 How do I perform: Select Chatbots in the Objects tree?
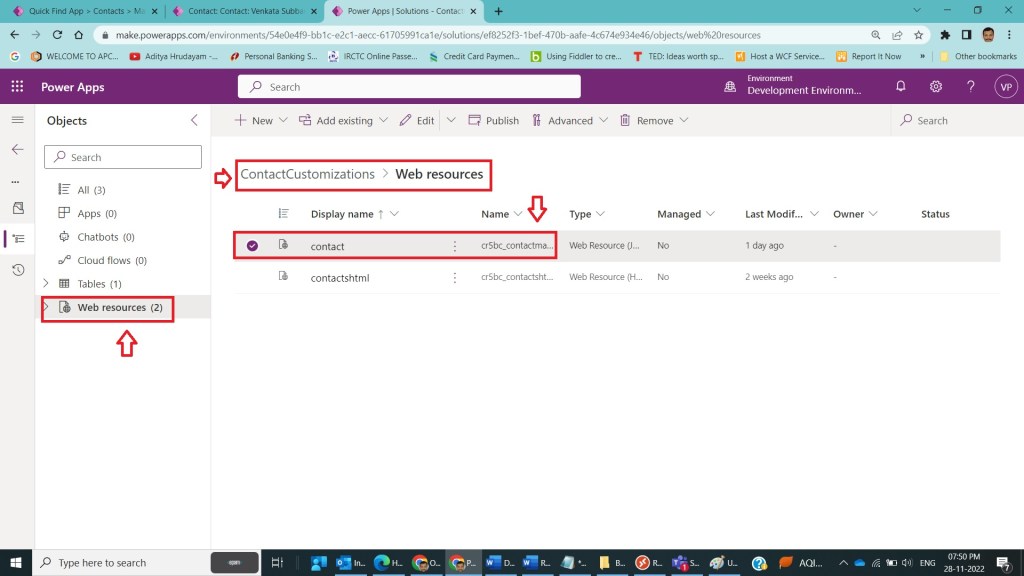point(105,237)
